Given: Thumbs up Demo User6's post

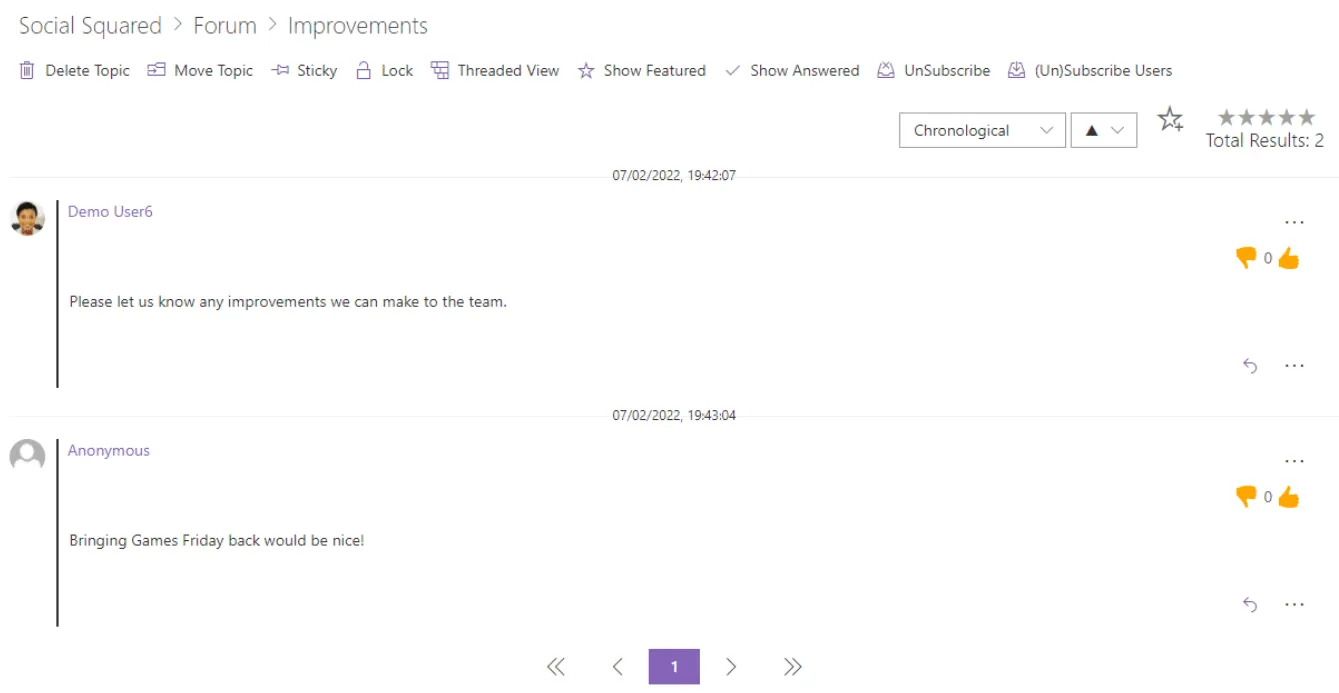Looking at the screenshot, I should point(1288,258).
